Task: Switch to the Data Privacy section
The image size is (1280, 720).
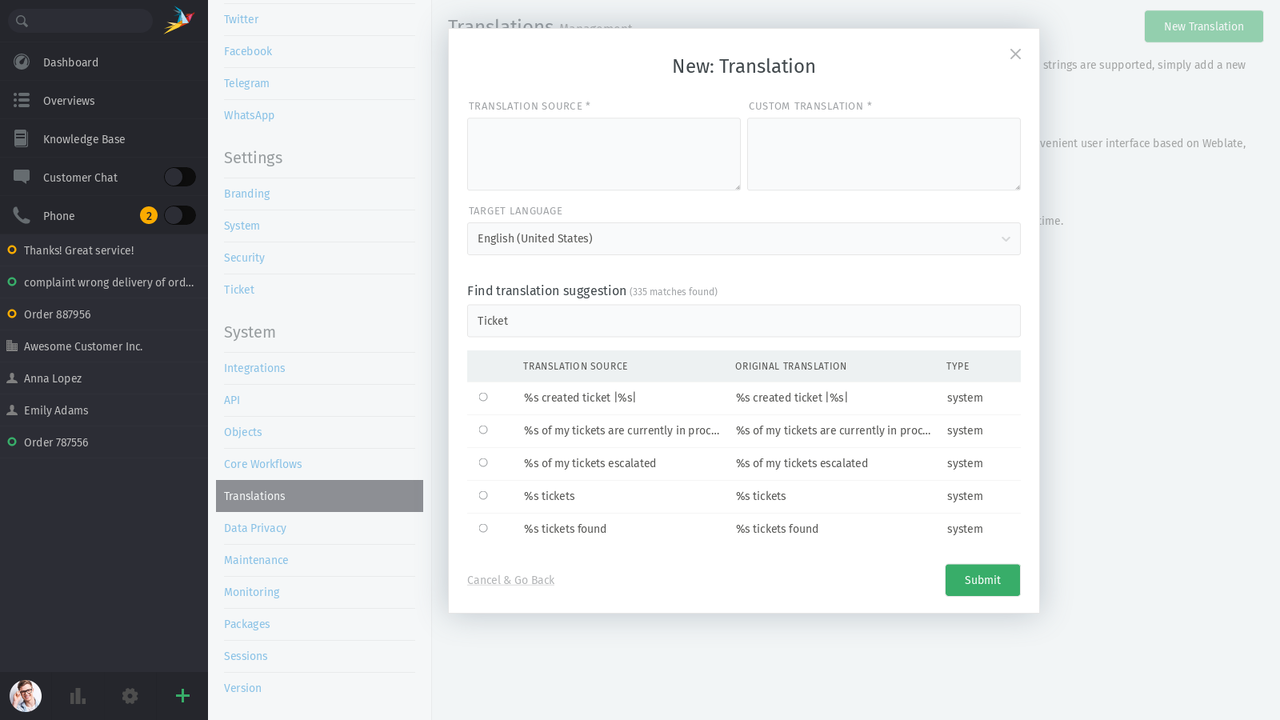Action: pyautogui.click(x=254, y=527)
